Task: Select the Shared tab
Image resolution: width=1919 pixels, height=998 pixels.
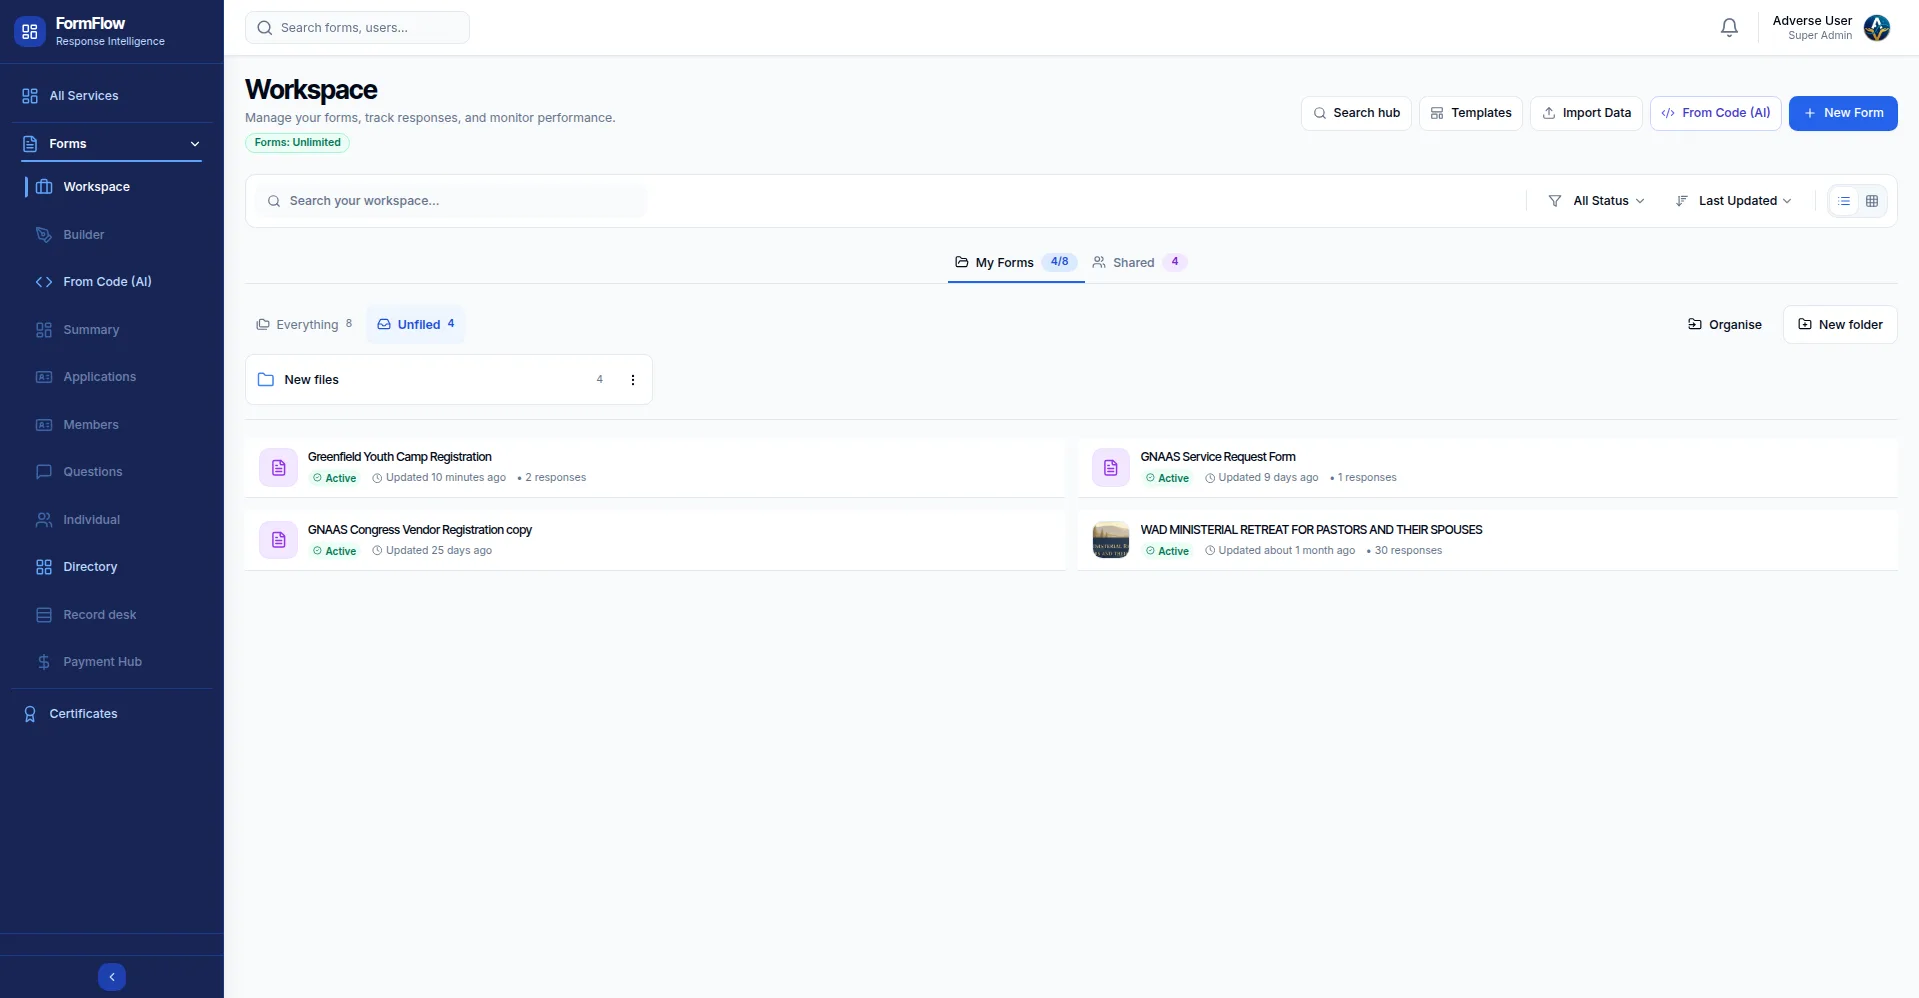Action: tap(1139, 262)
